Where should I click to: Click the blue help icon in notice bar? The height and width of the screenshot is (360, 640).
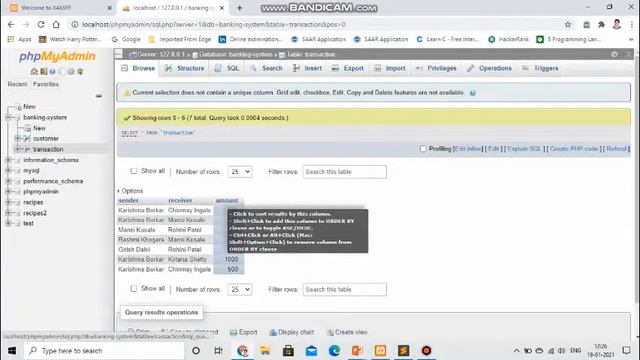tap(473, 93)
